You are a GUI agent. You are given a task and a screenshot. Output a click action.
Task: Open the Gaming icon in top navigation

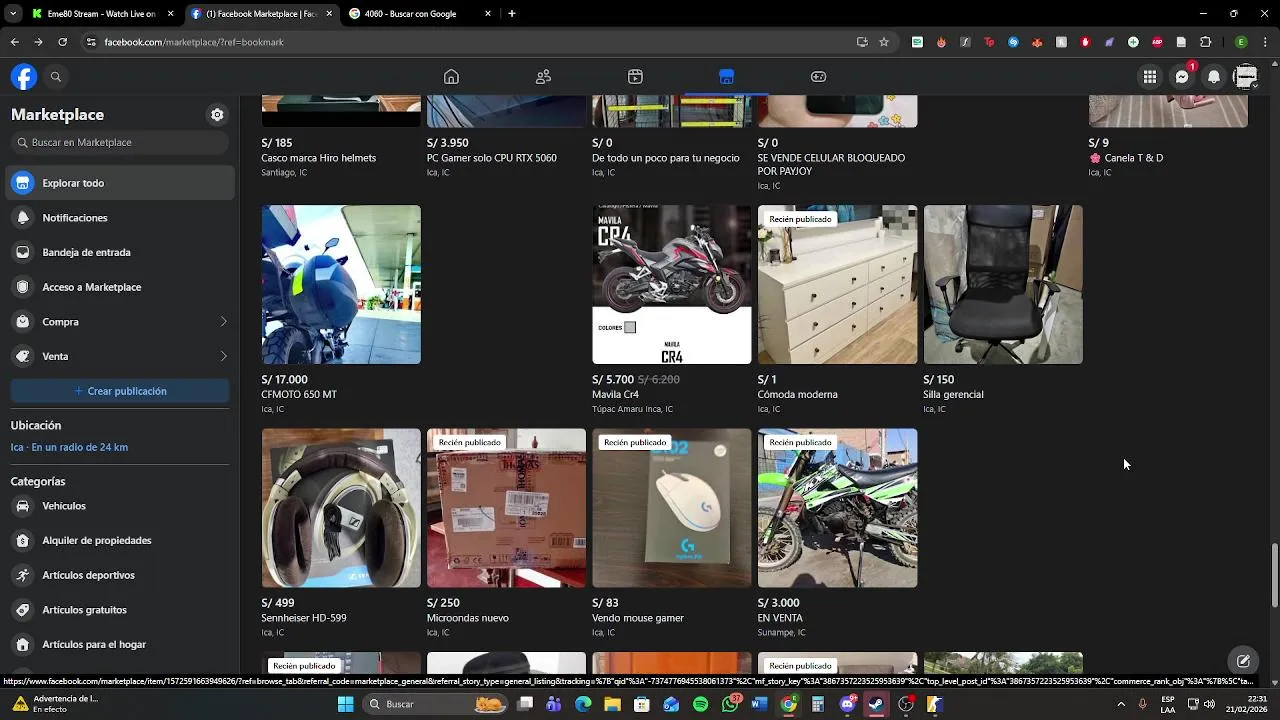pyautogui.click(x=818, y=77)
